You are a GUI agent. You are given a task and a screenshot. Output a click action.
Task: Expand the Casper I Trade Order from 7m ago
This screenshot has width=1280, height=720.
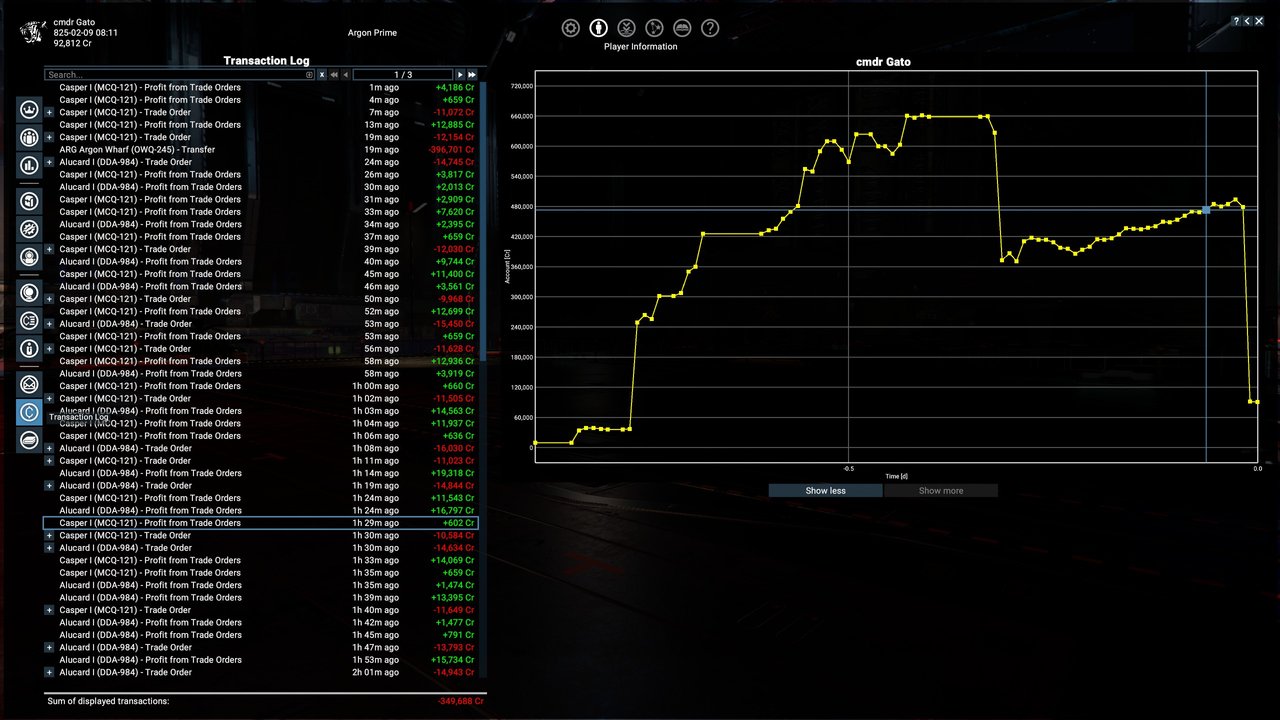pos(49,112)
